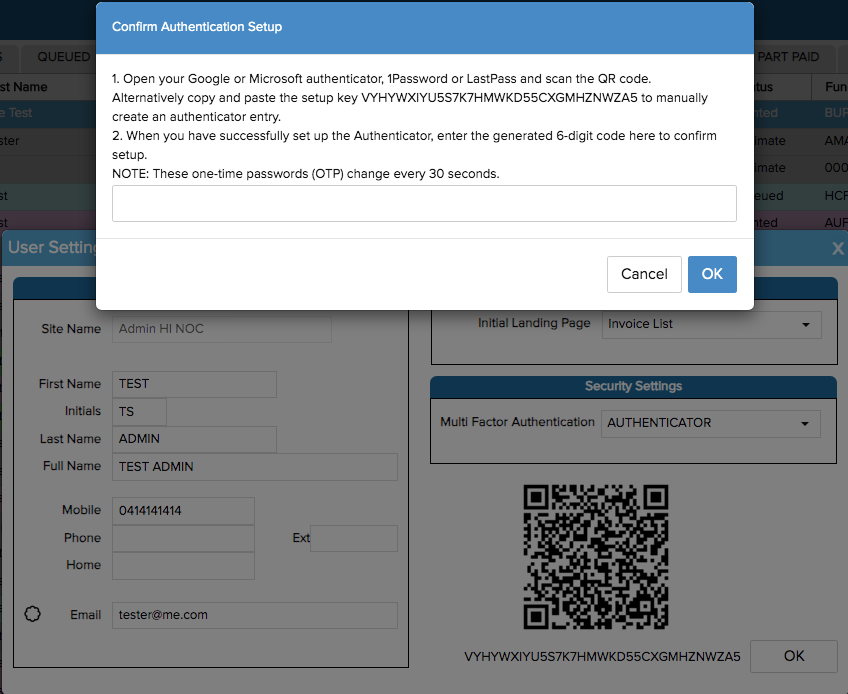Click the circular icon beside Email
The height and width of the screenshot is (694, 848).
click(x=32, y=614)
